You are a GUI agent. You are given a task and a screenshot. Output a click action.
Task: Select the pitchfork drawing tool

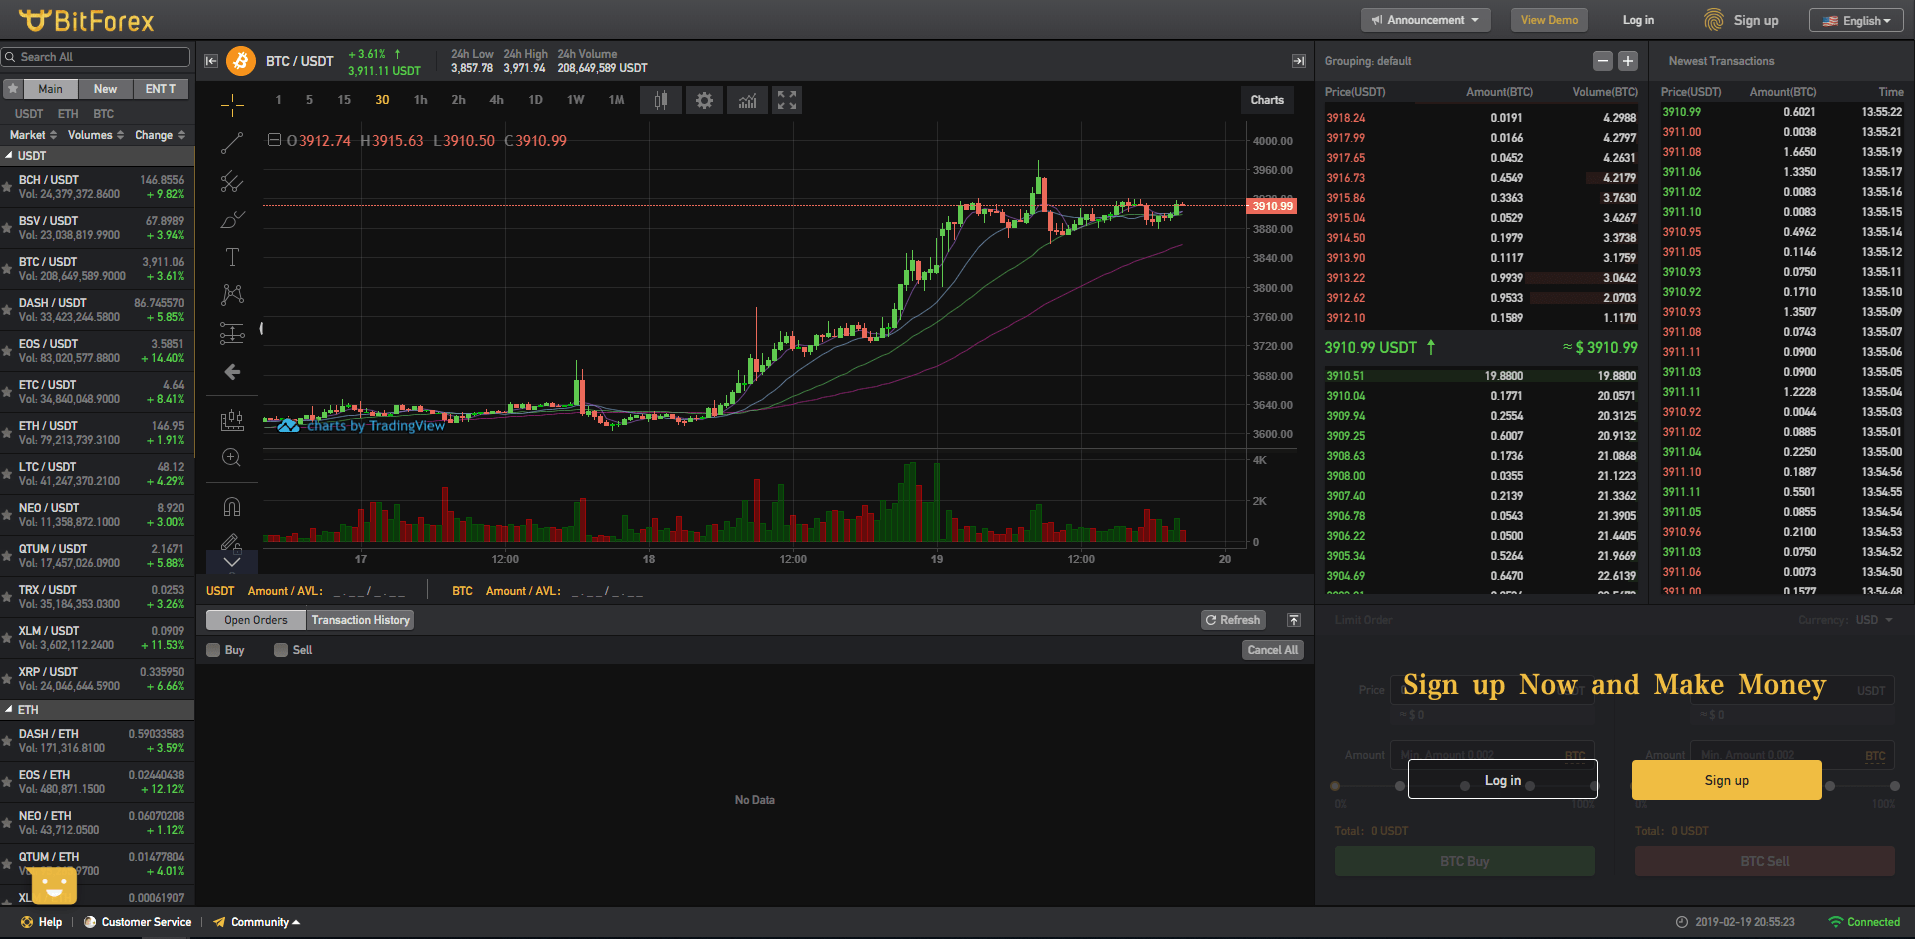[232, 181]
